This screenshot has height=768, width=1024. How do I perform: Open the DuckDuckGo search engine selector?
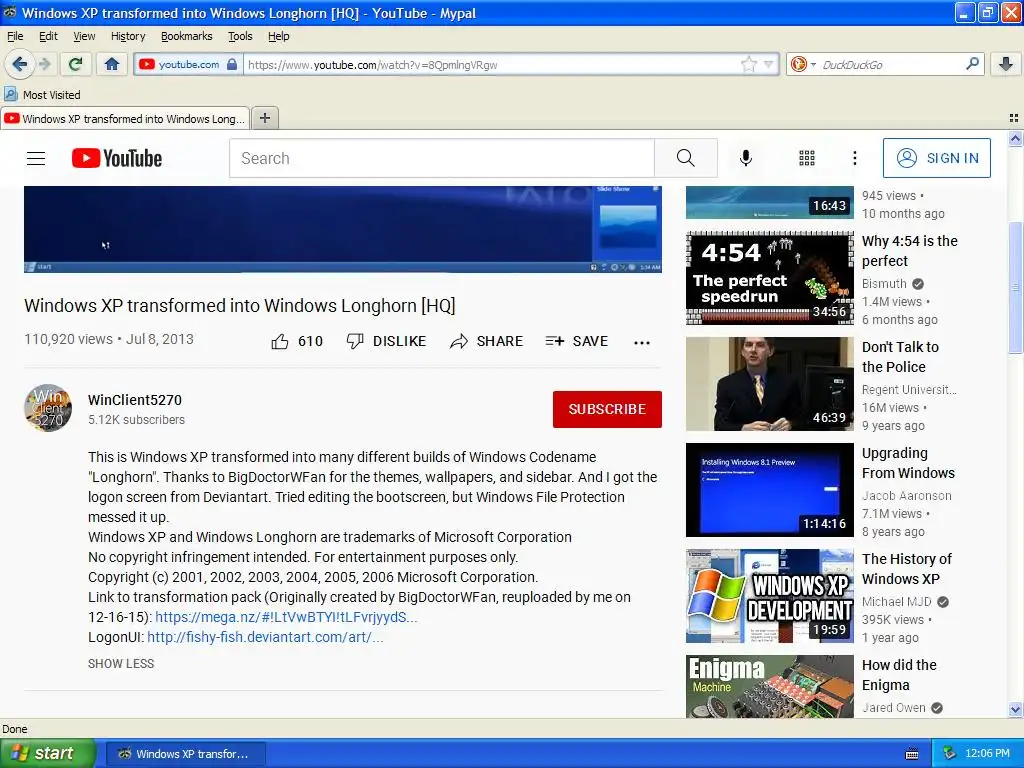click(803, 64)
